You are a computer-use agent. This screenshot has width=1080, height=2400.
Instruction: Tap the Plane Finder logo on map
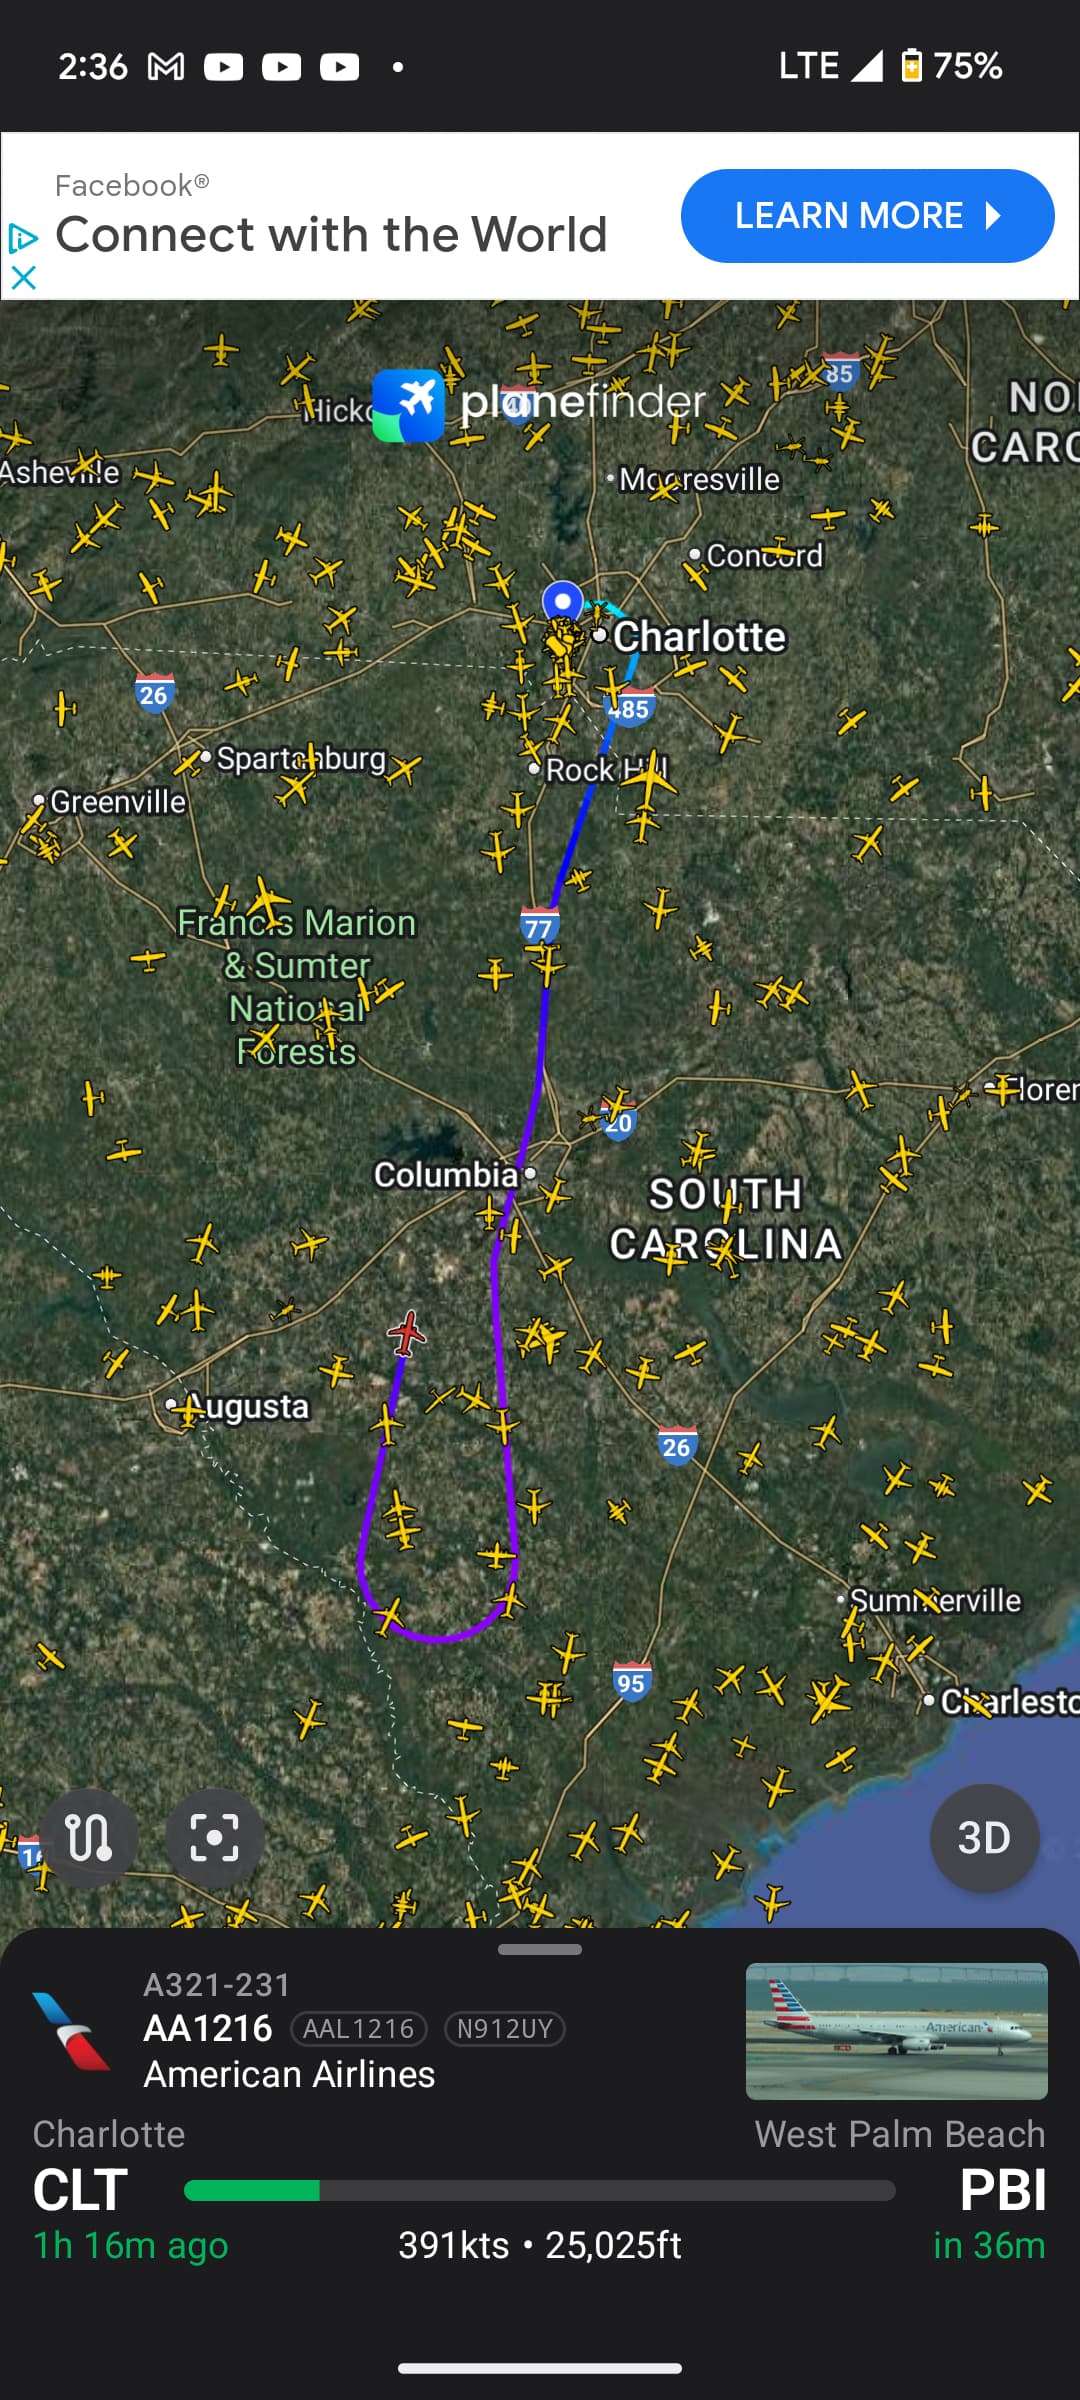[539, 404]
